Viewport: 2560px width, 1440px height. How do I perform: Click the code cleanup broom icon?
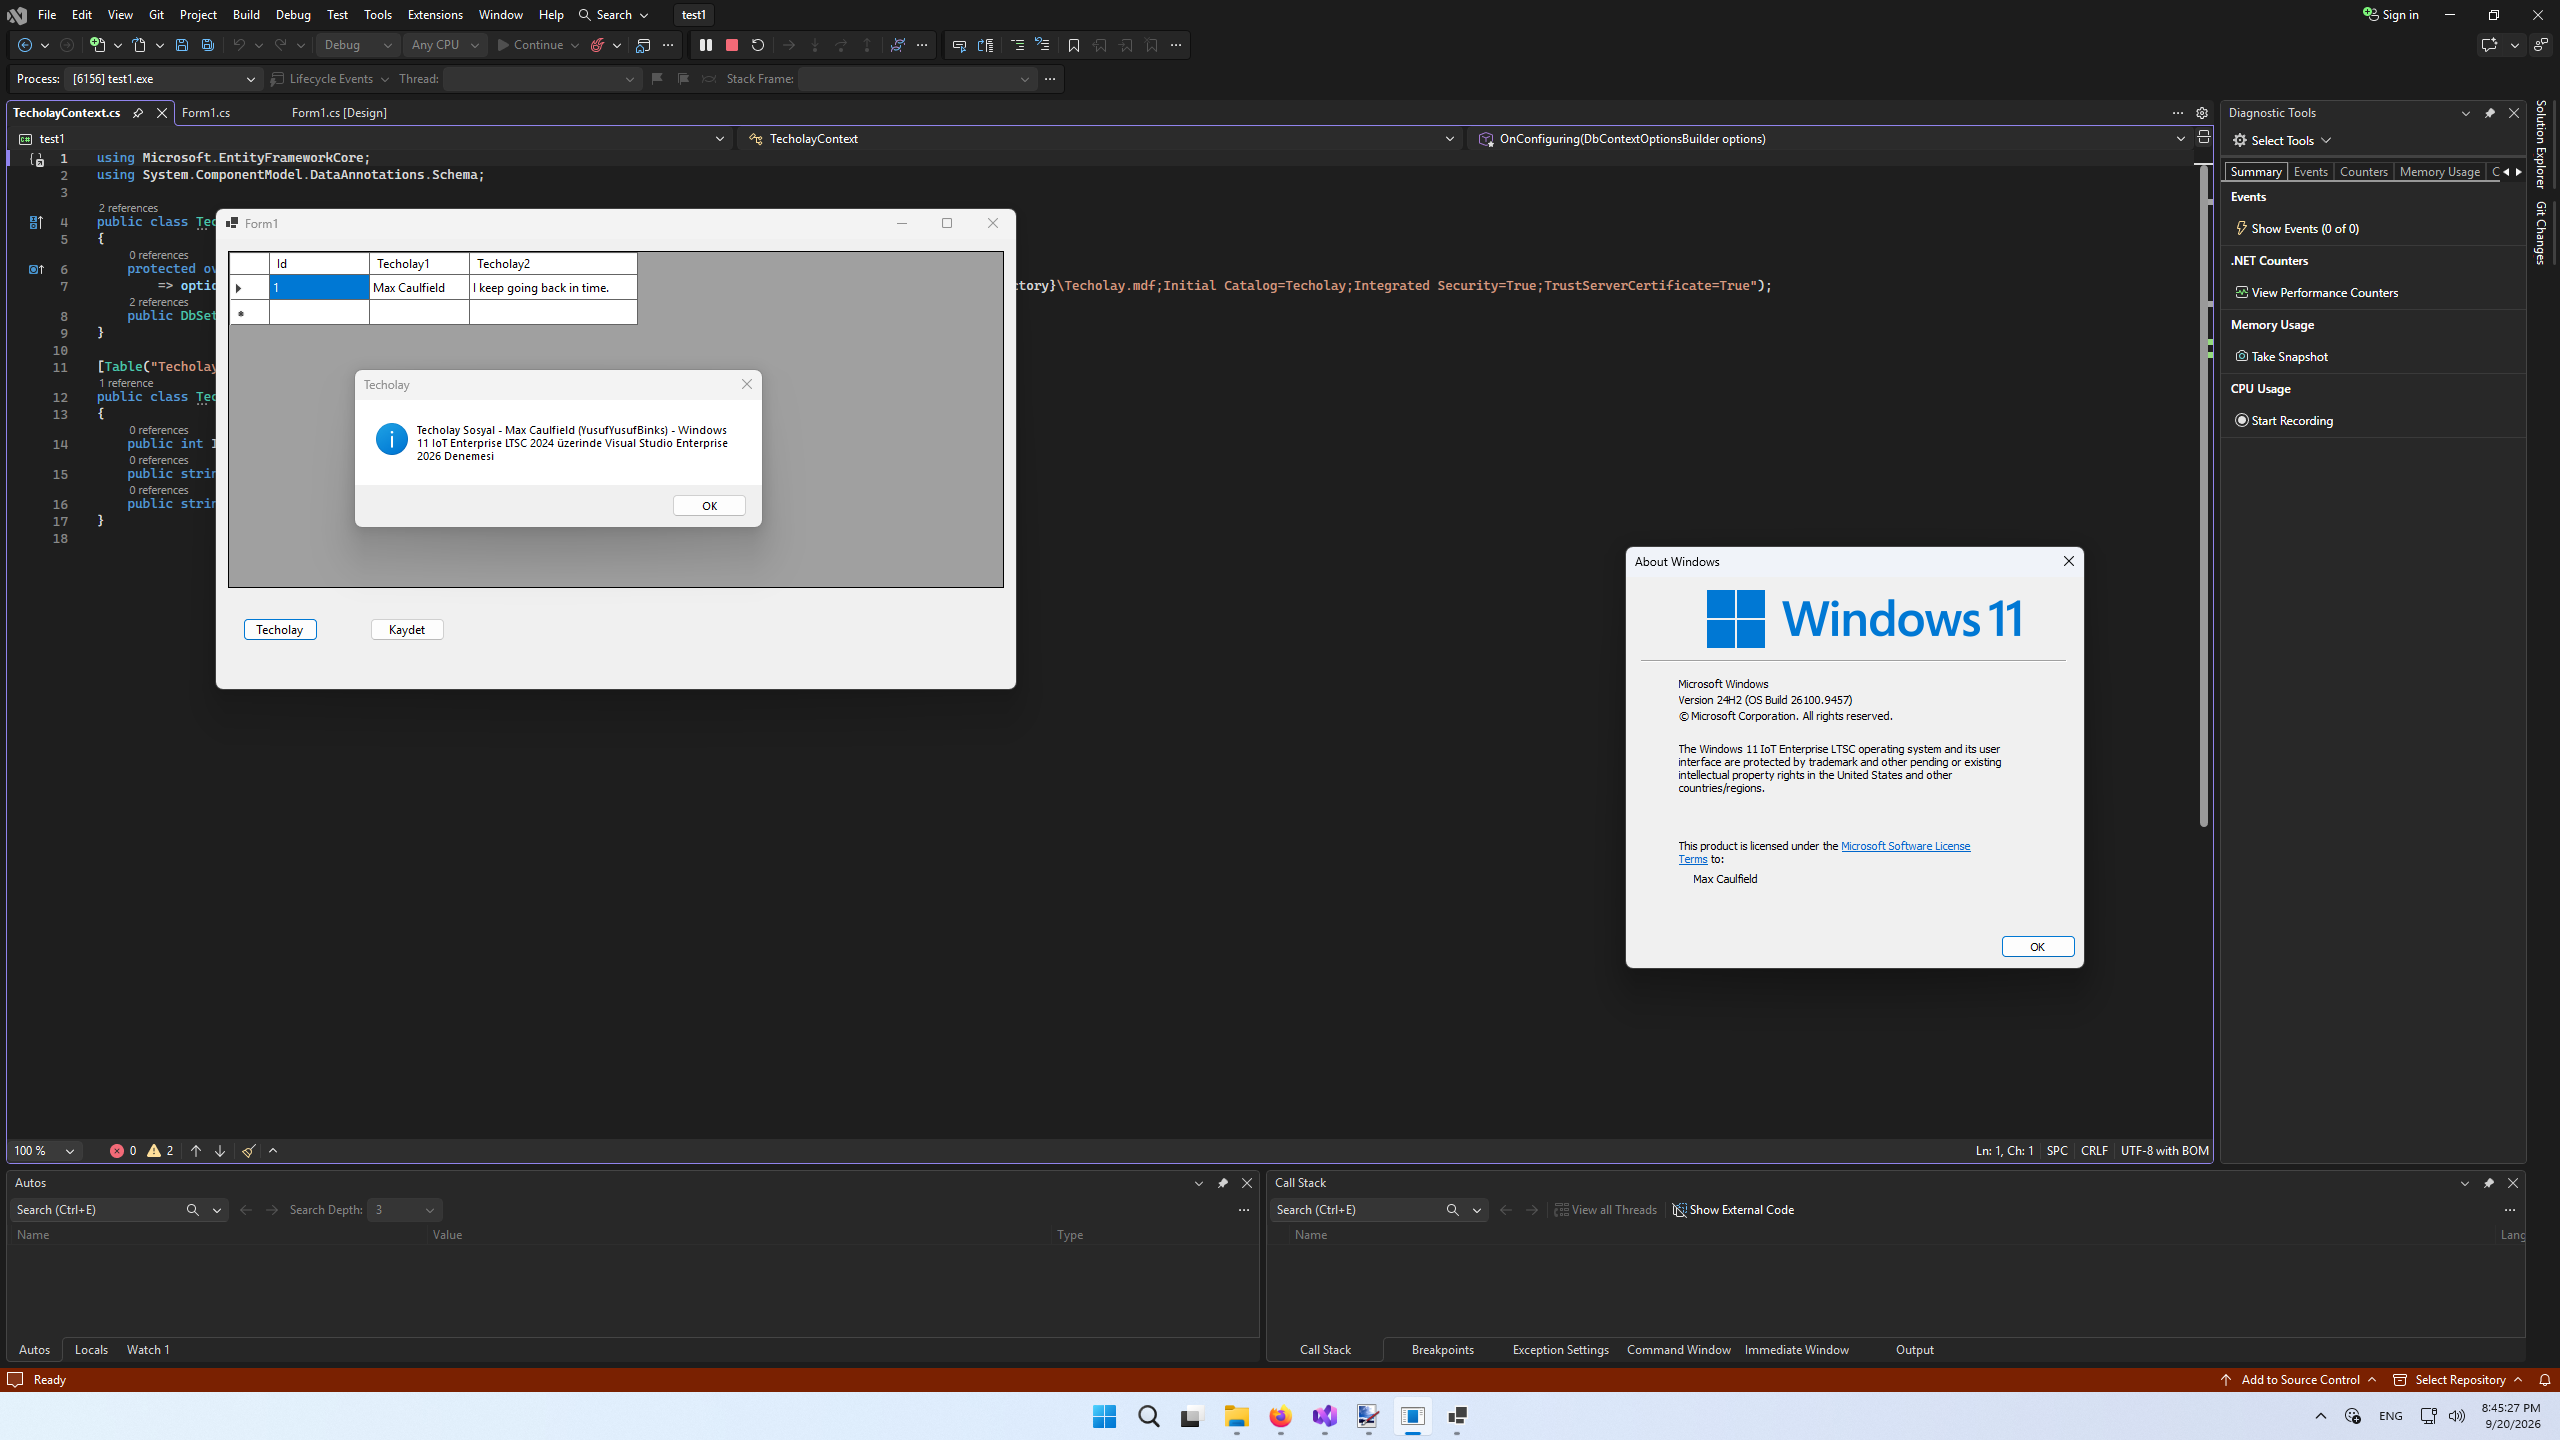[x=249, y=1151]
